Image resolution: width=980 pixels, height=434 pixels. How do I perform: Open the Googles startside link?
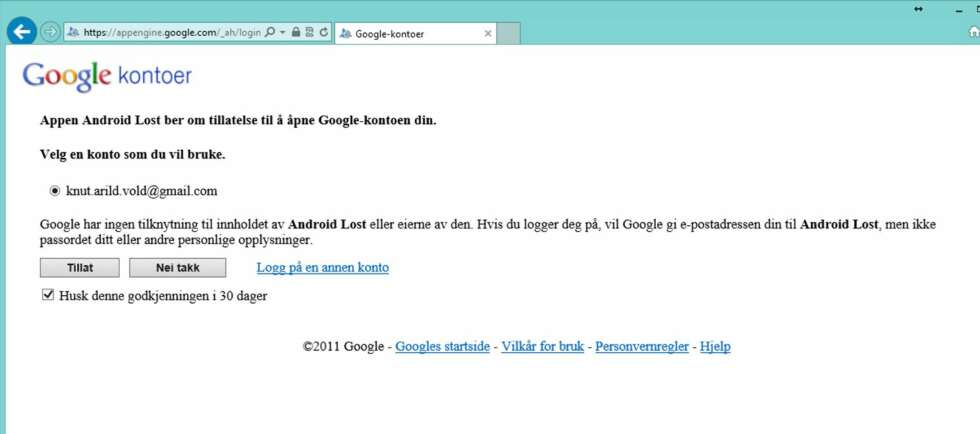[x=442, y=346]
